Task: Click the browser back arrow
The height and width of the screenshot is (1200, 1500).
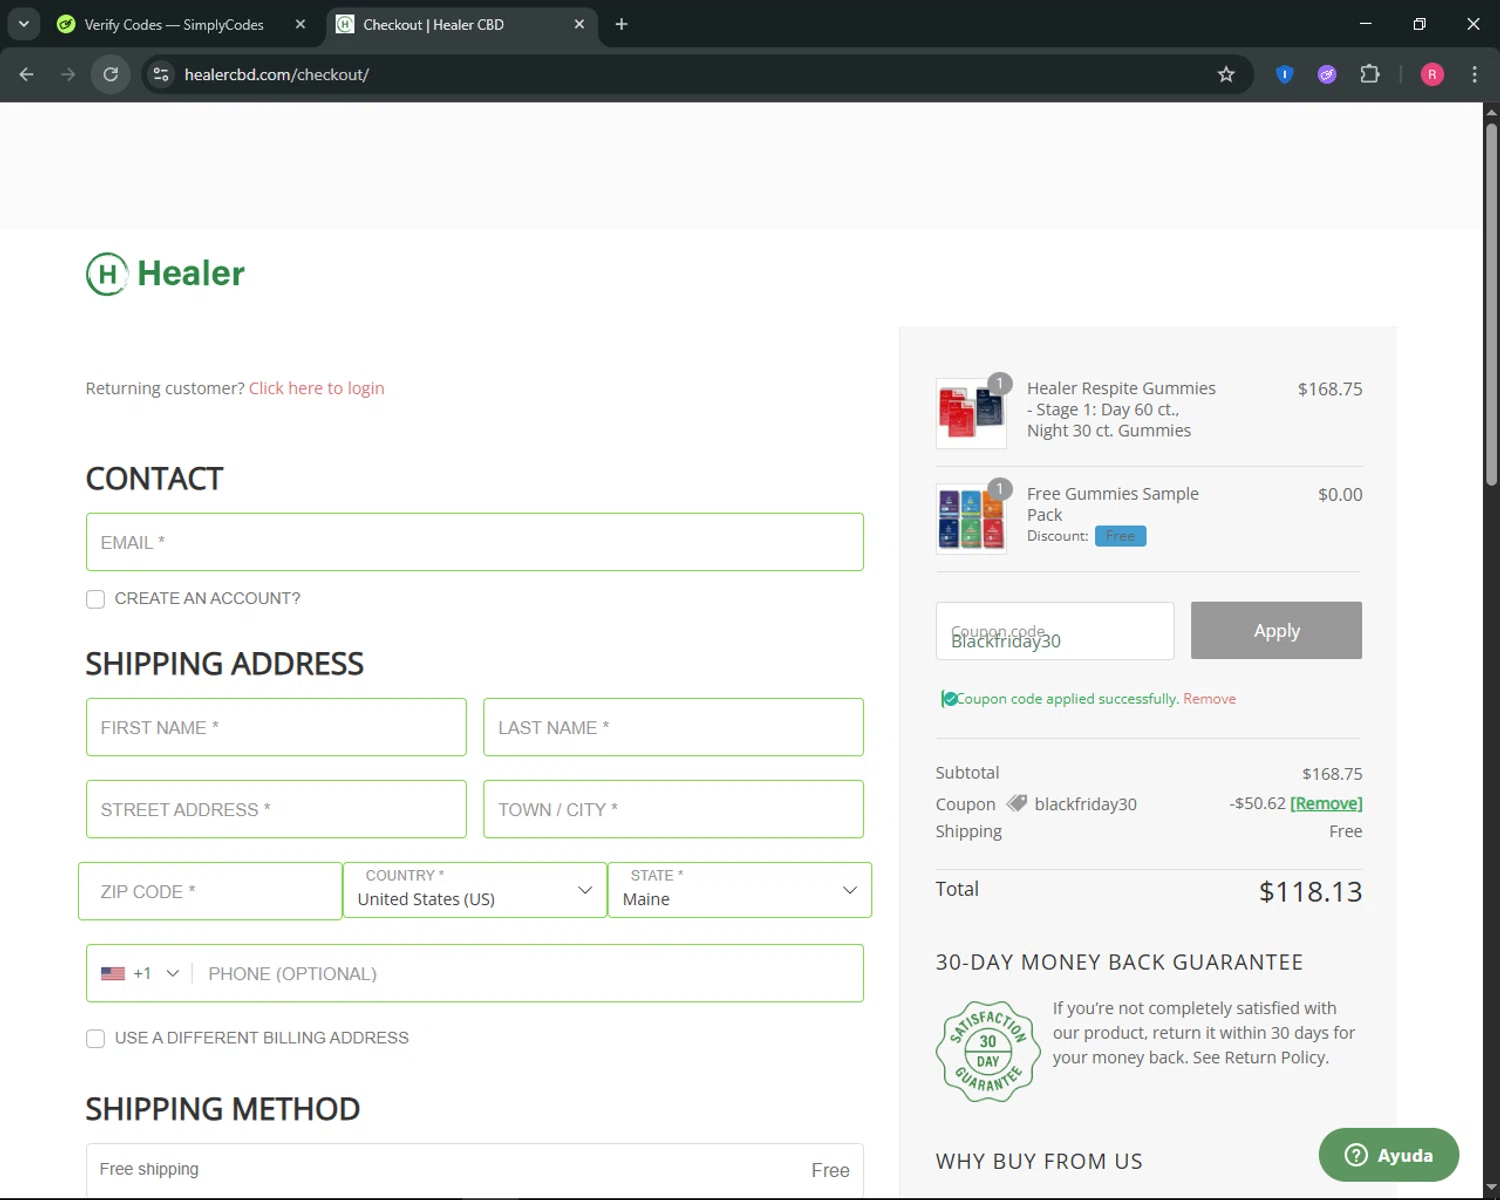Action: 27,74
